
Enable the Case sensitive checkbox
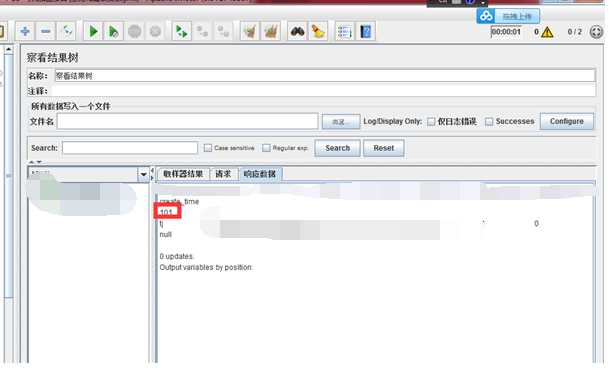pos(208,148)
